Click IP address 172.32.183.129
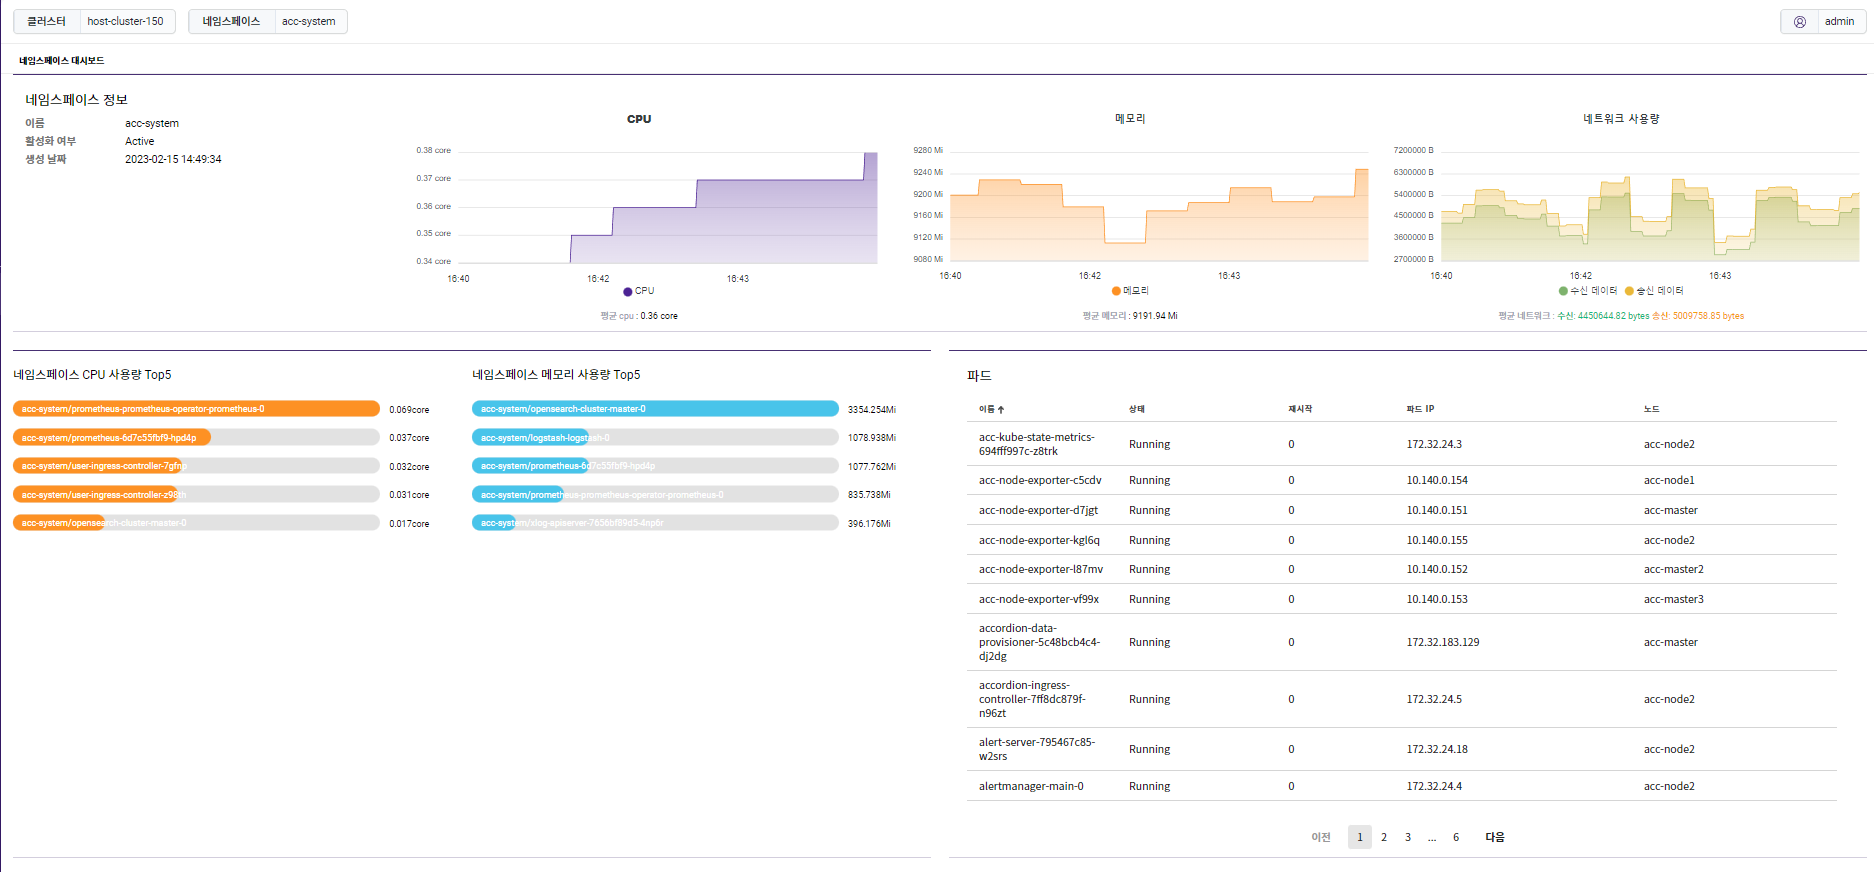This screenshot has width=1874, height=872. [1443, 642]
